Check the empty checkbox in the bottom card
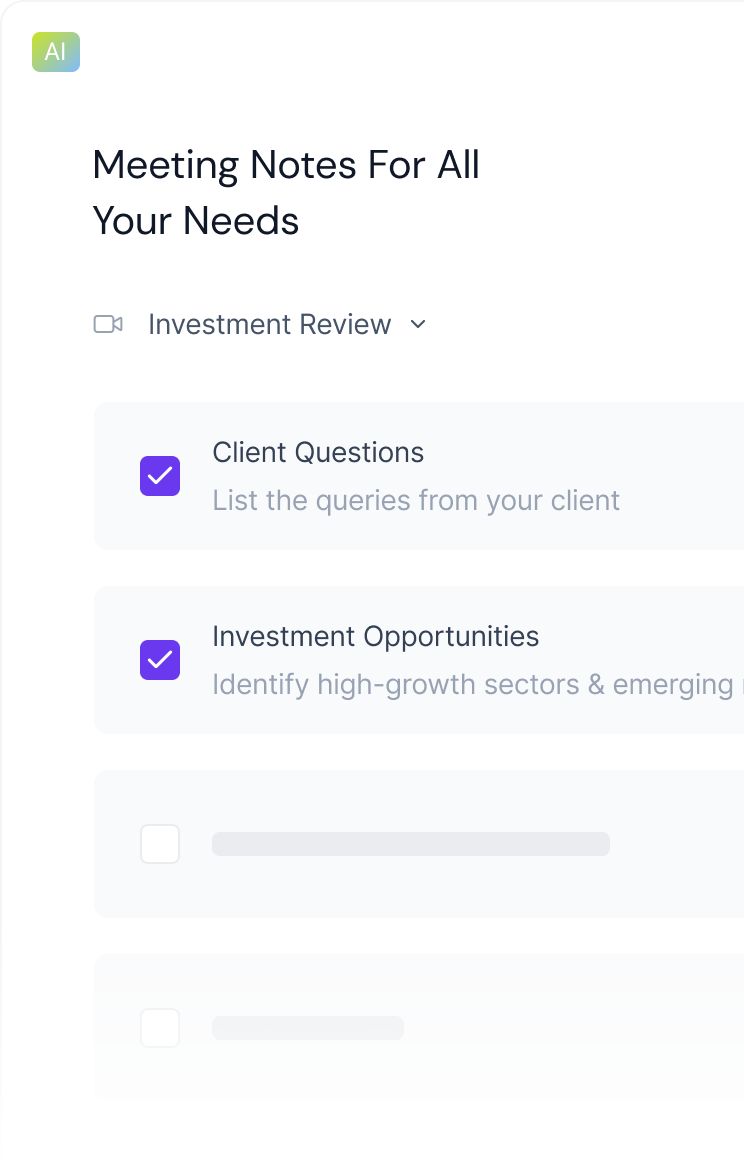The width and height of the screenshot is (744, 1176). (160, 1027)
